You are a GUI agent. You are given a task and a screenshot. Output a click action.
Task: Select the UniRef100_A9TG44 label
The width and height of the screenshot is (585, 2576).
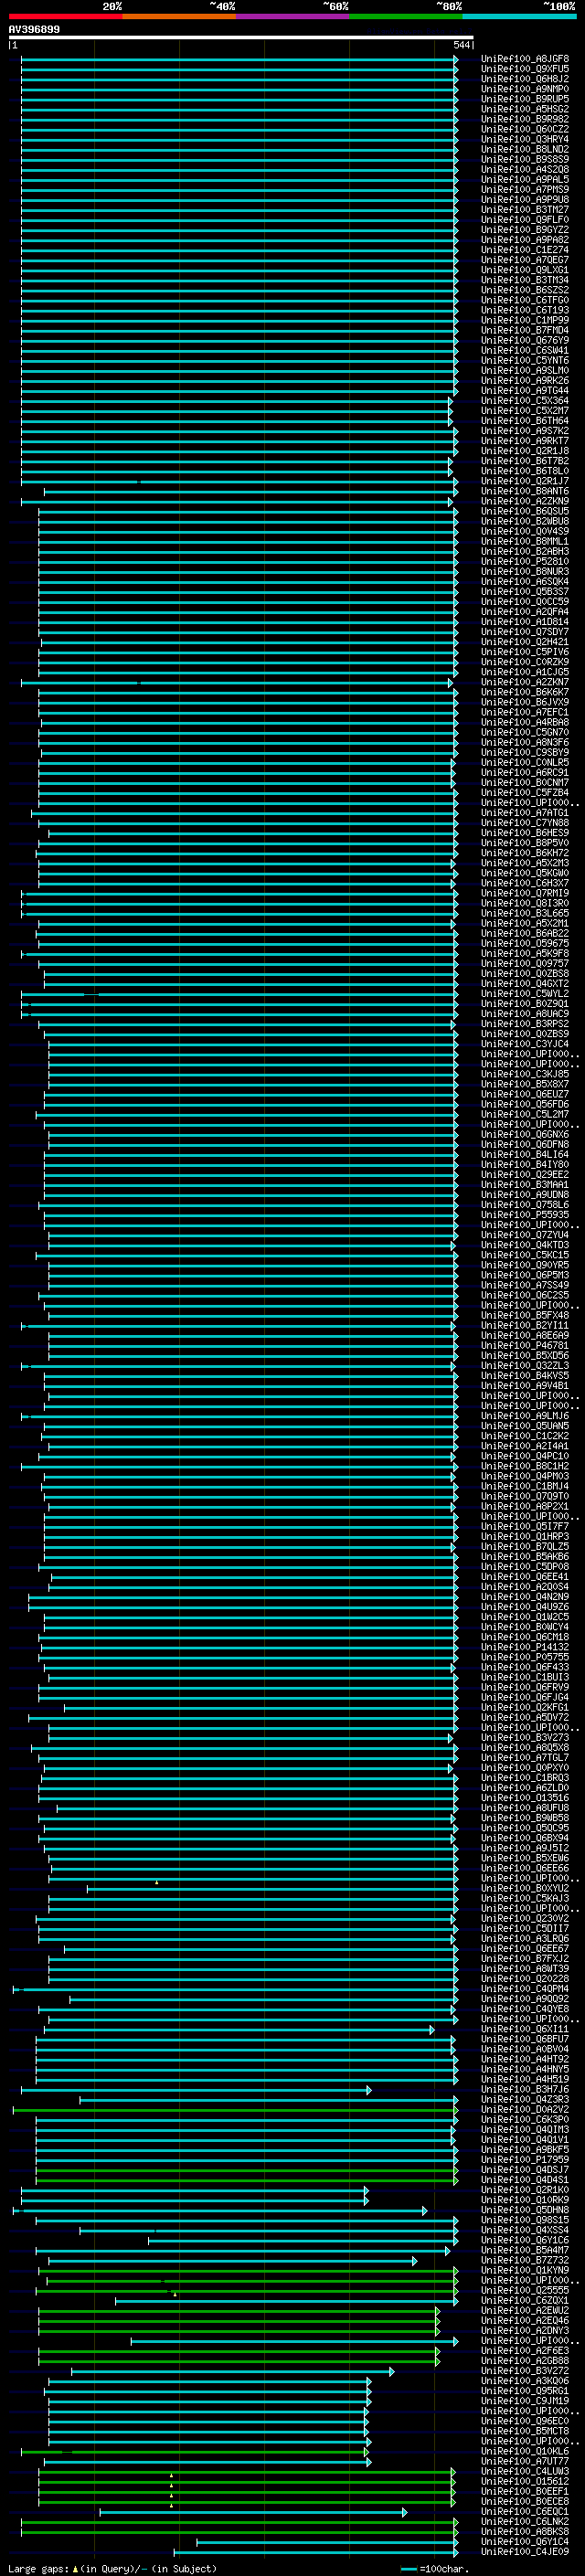[525, 391]
